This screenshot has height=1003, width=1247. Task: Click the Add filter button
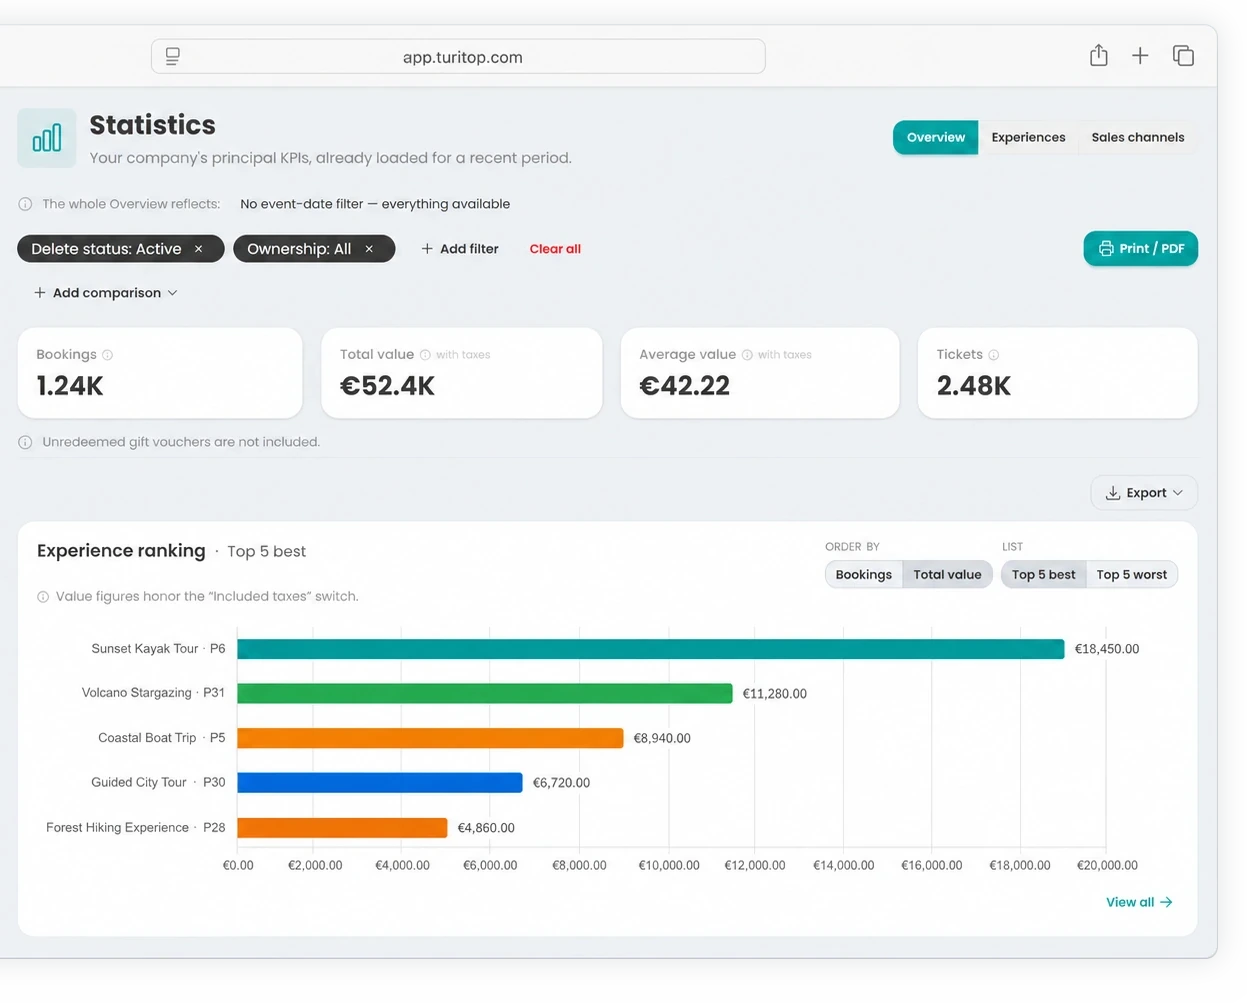(460, 249)
